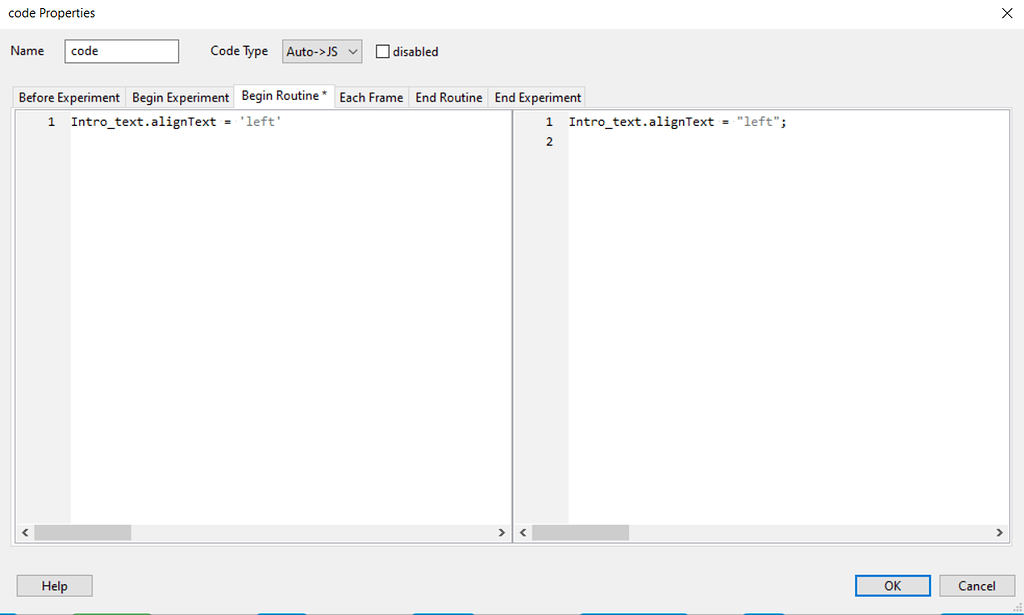The image size is (1024, 615).
Task: Click the Help button
Action: 54,585
